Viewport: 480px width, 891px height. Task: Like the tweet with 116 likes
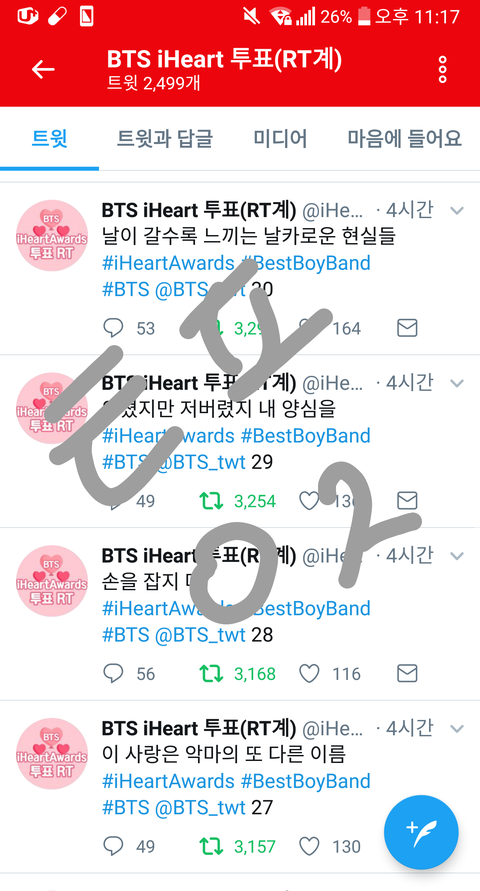pos(309,673)
